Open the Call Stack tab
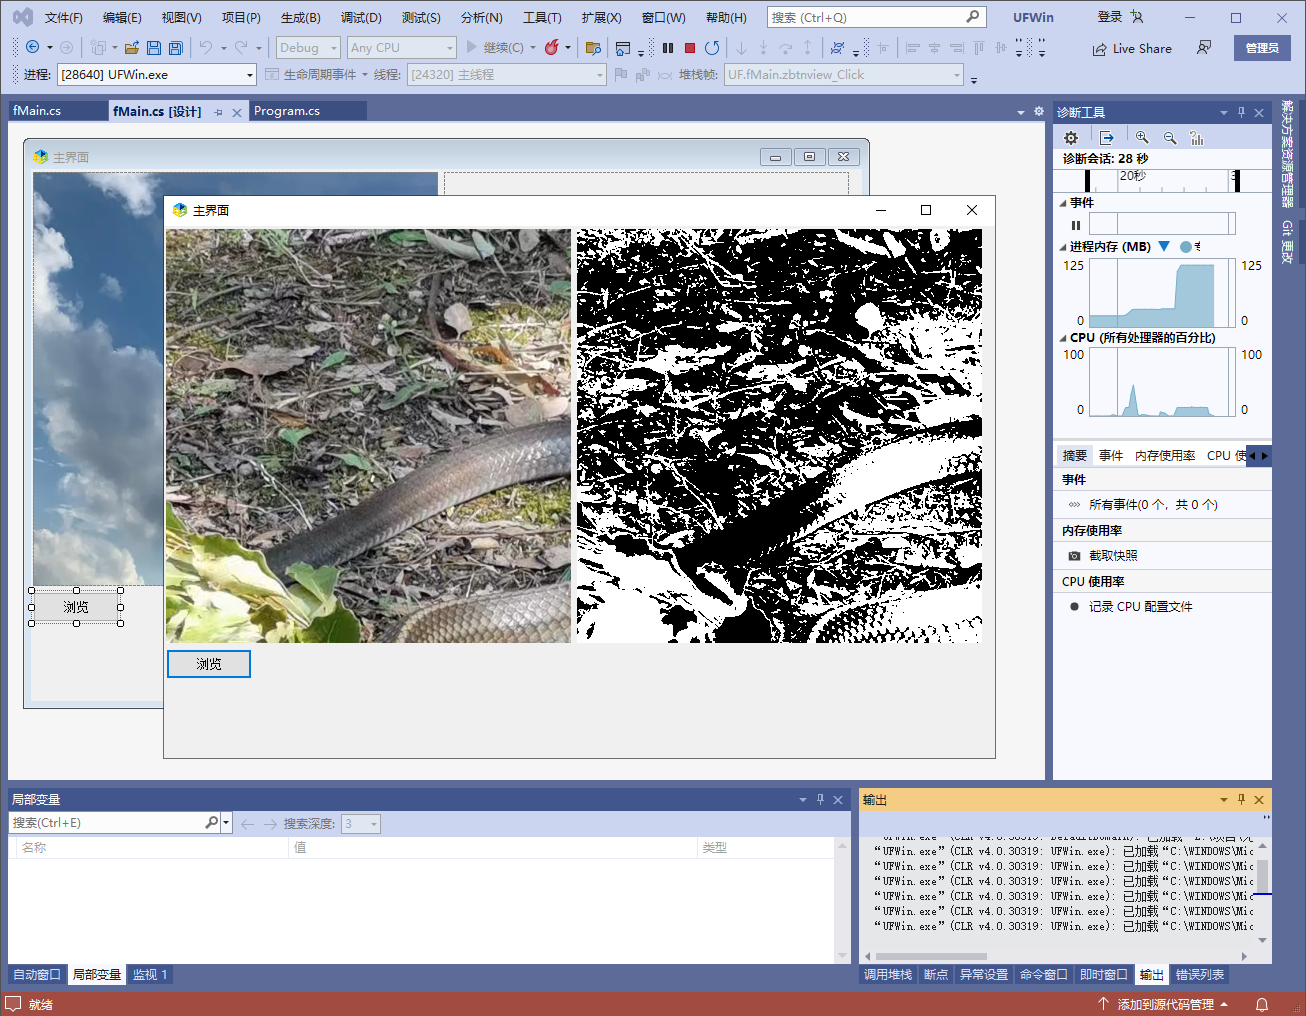 pyautogui.click(x=888, y=975)
